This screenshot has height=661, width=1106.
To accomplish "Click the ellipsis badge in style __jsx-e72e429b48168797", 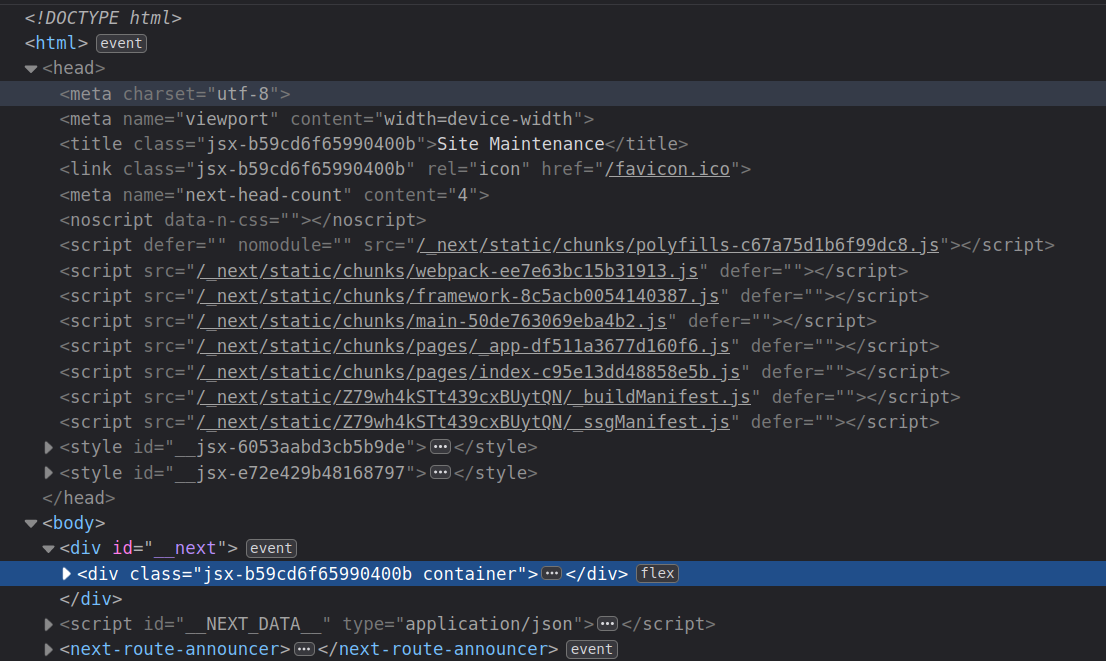I will (x=440, y=472).
